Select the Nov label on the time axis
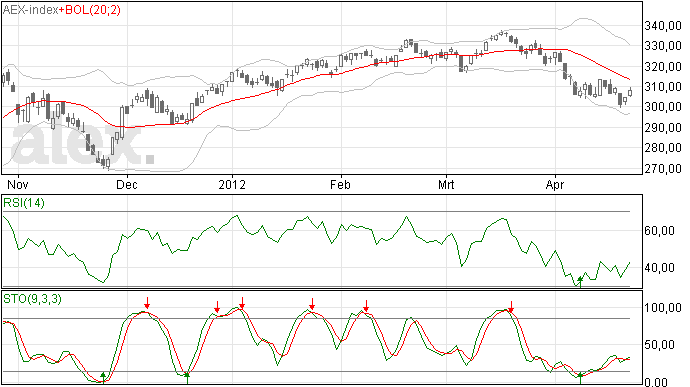The image size is (690, 387). [x=18, y=184]
